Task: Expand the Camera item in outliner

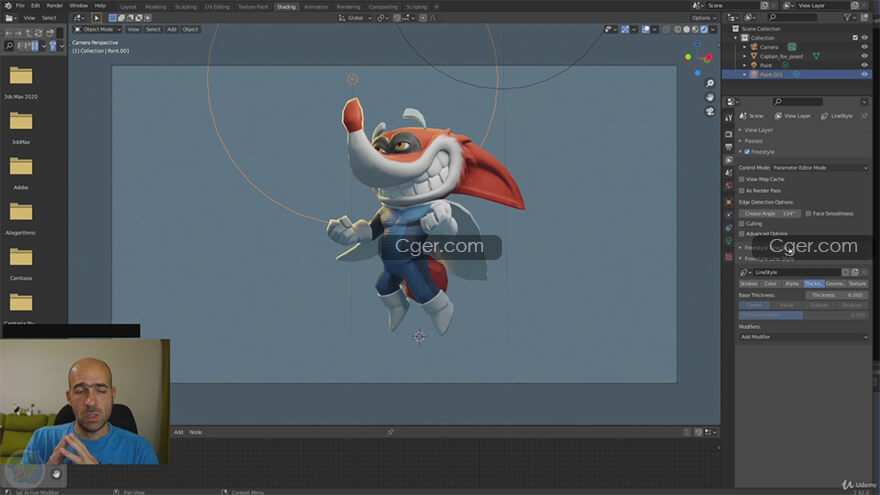Action: click(745, 47)
